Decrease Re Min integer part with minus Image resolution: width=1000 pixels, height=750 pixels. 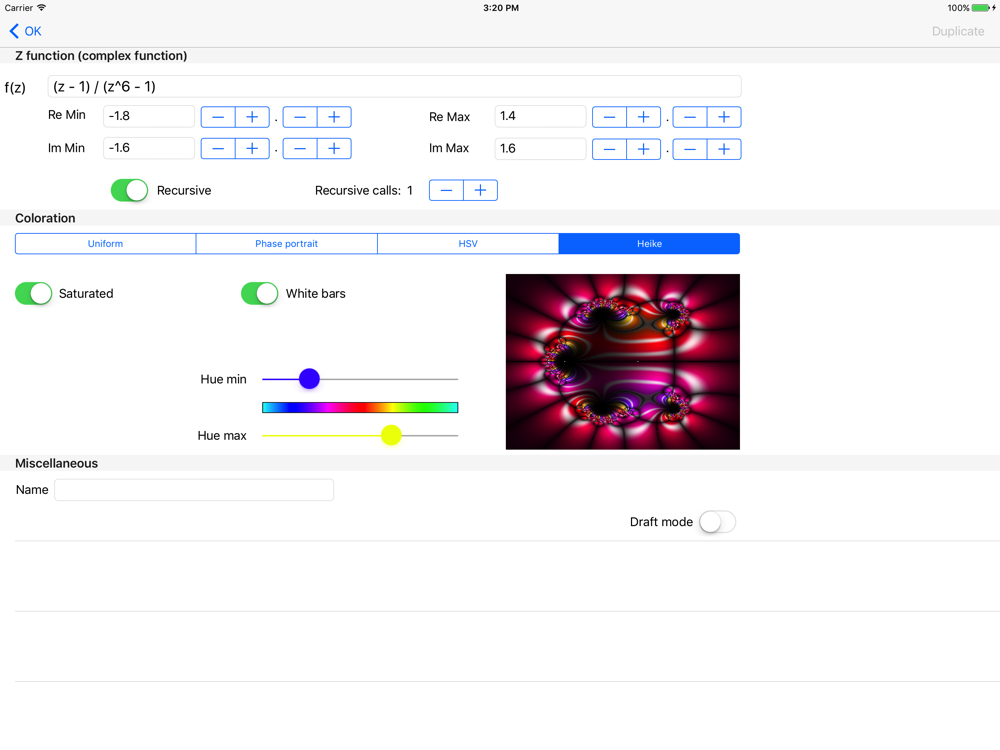point(218,117)
